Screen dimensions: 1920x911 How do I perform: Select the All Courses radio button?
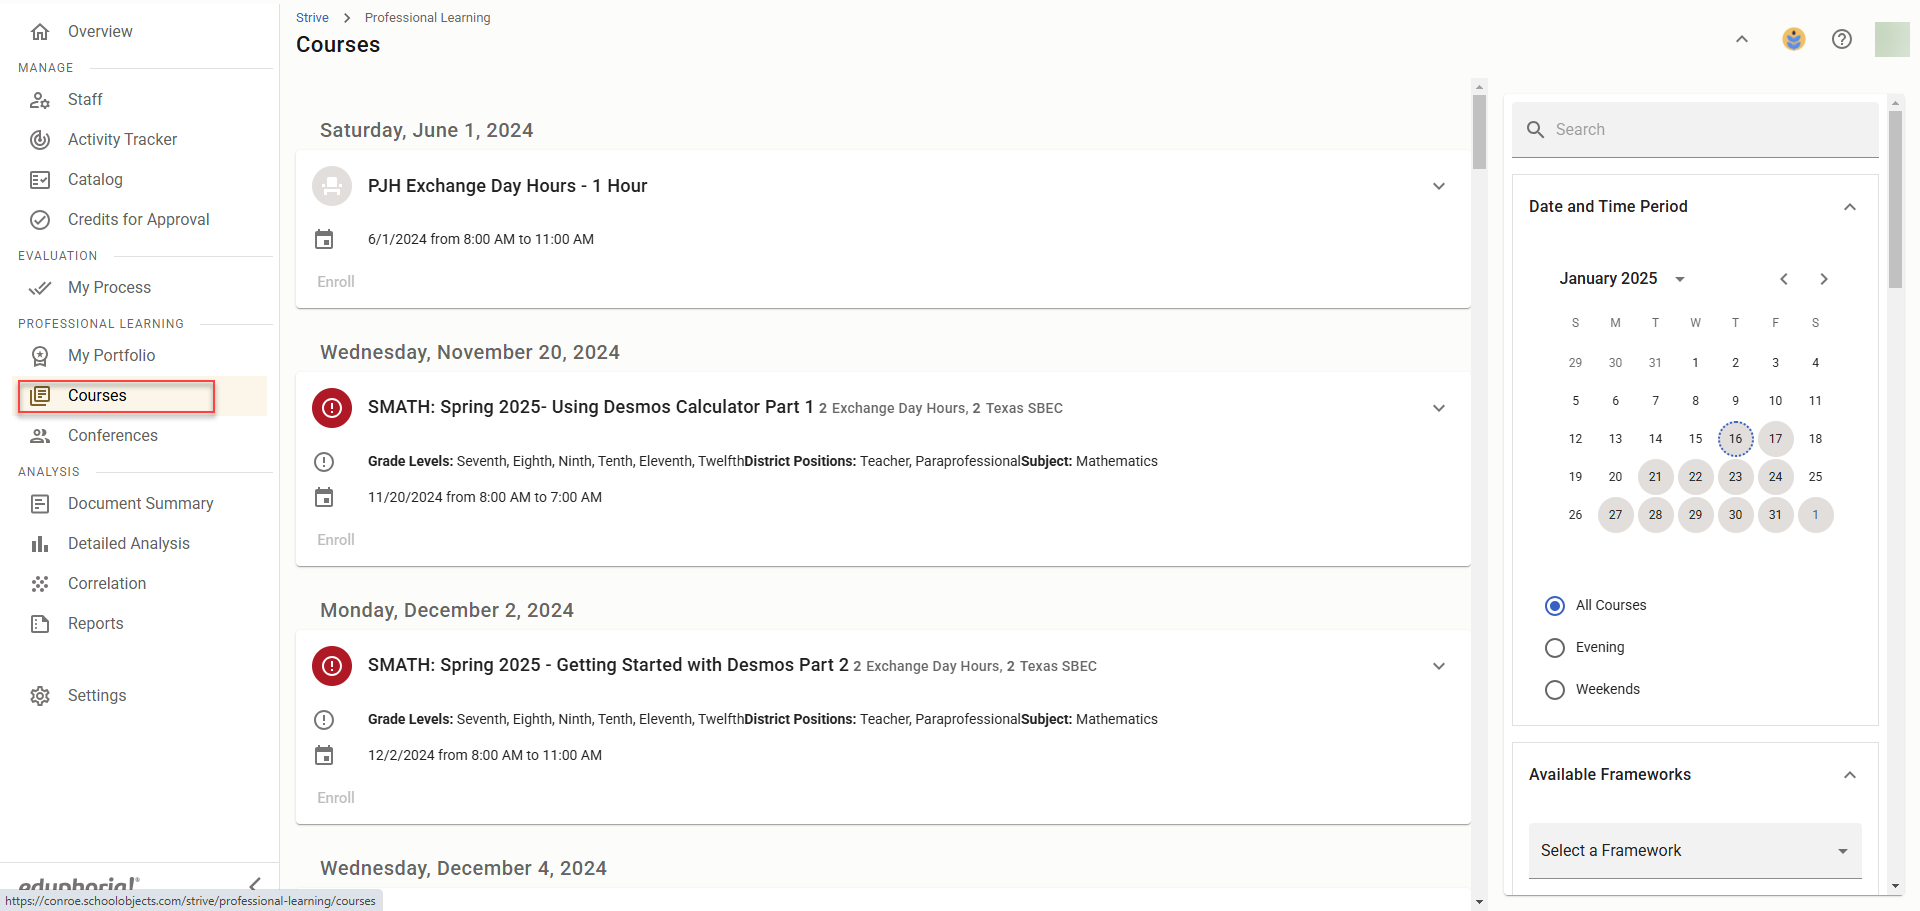[1555, 606]
